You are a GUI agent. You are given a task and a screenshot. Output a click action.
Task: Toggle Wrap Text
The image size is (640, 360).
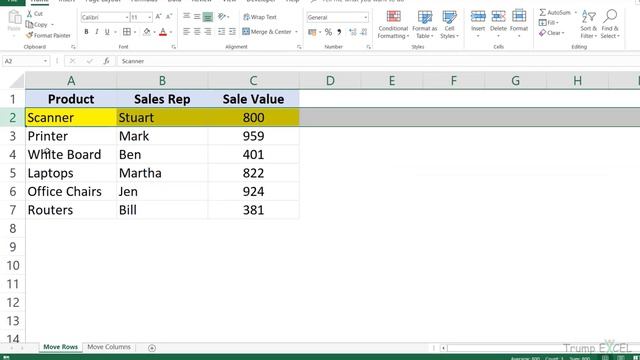click(x=260, y=17)
